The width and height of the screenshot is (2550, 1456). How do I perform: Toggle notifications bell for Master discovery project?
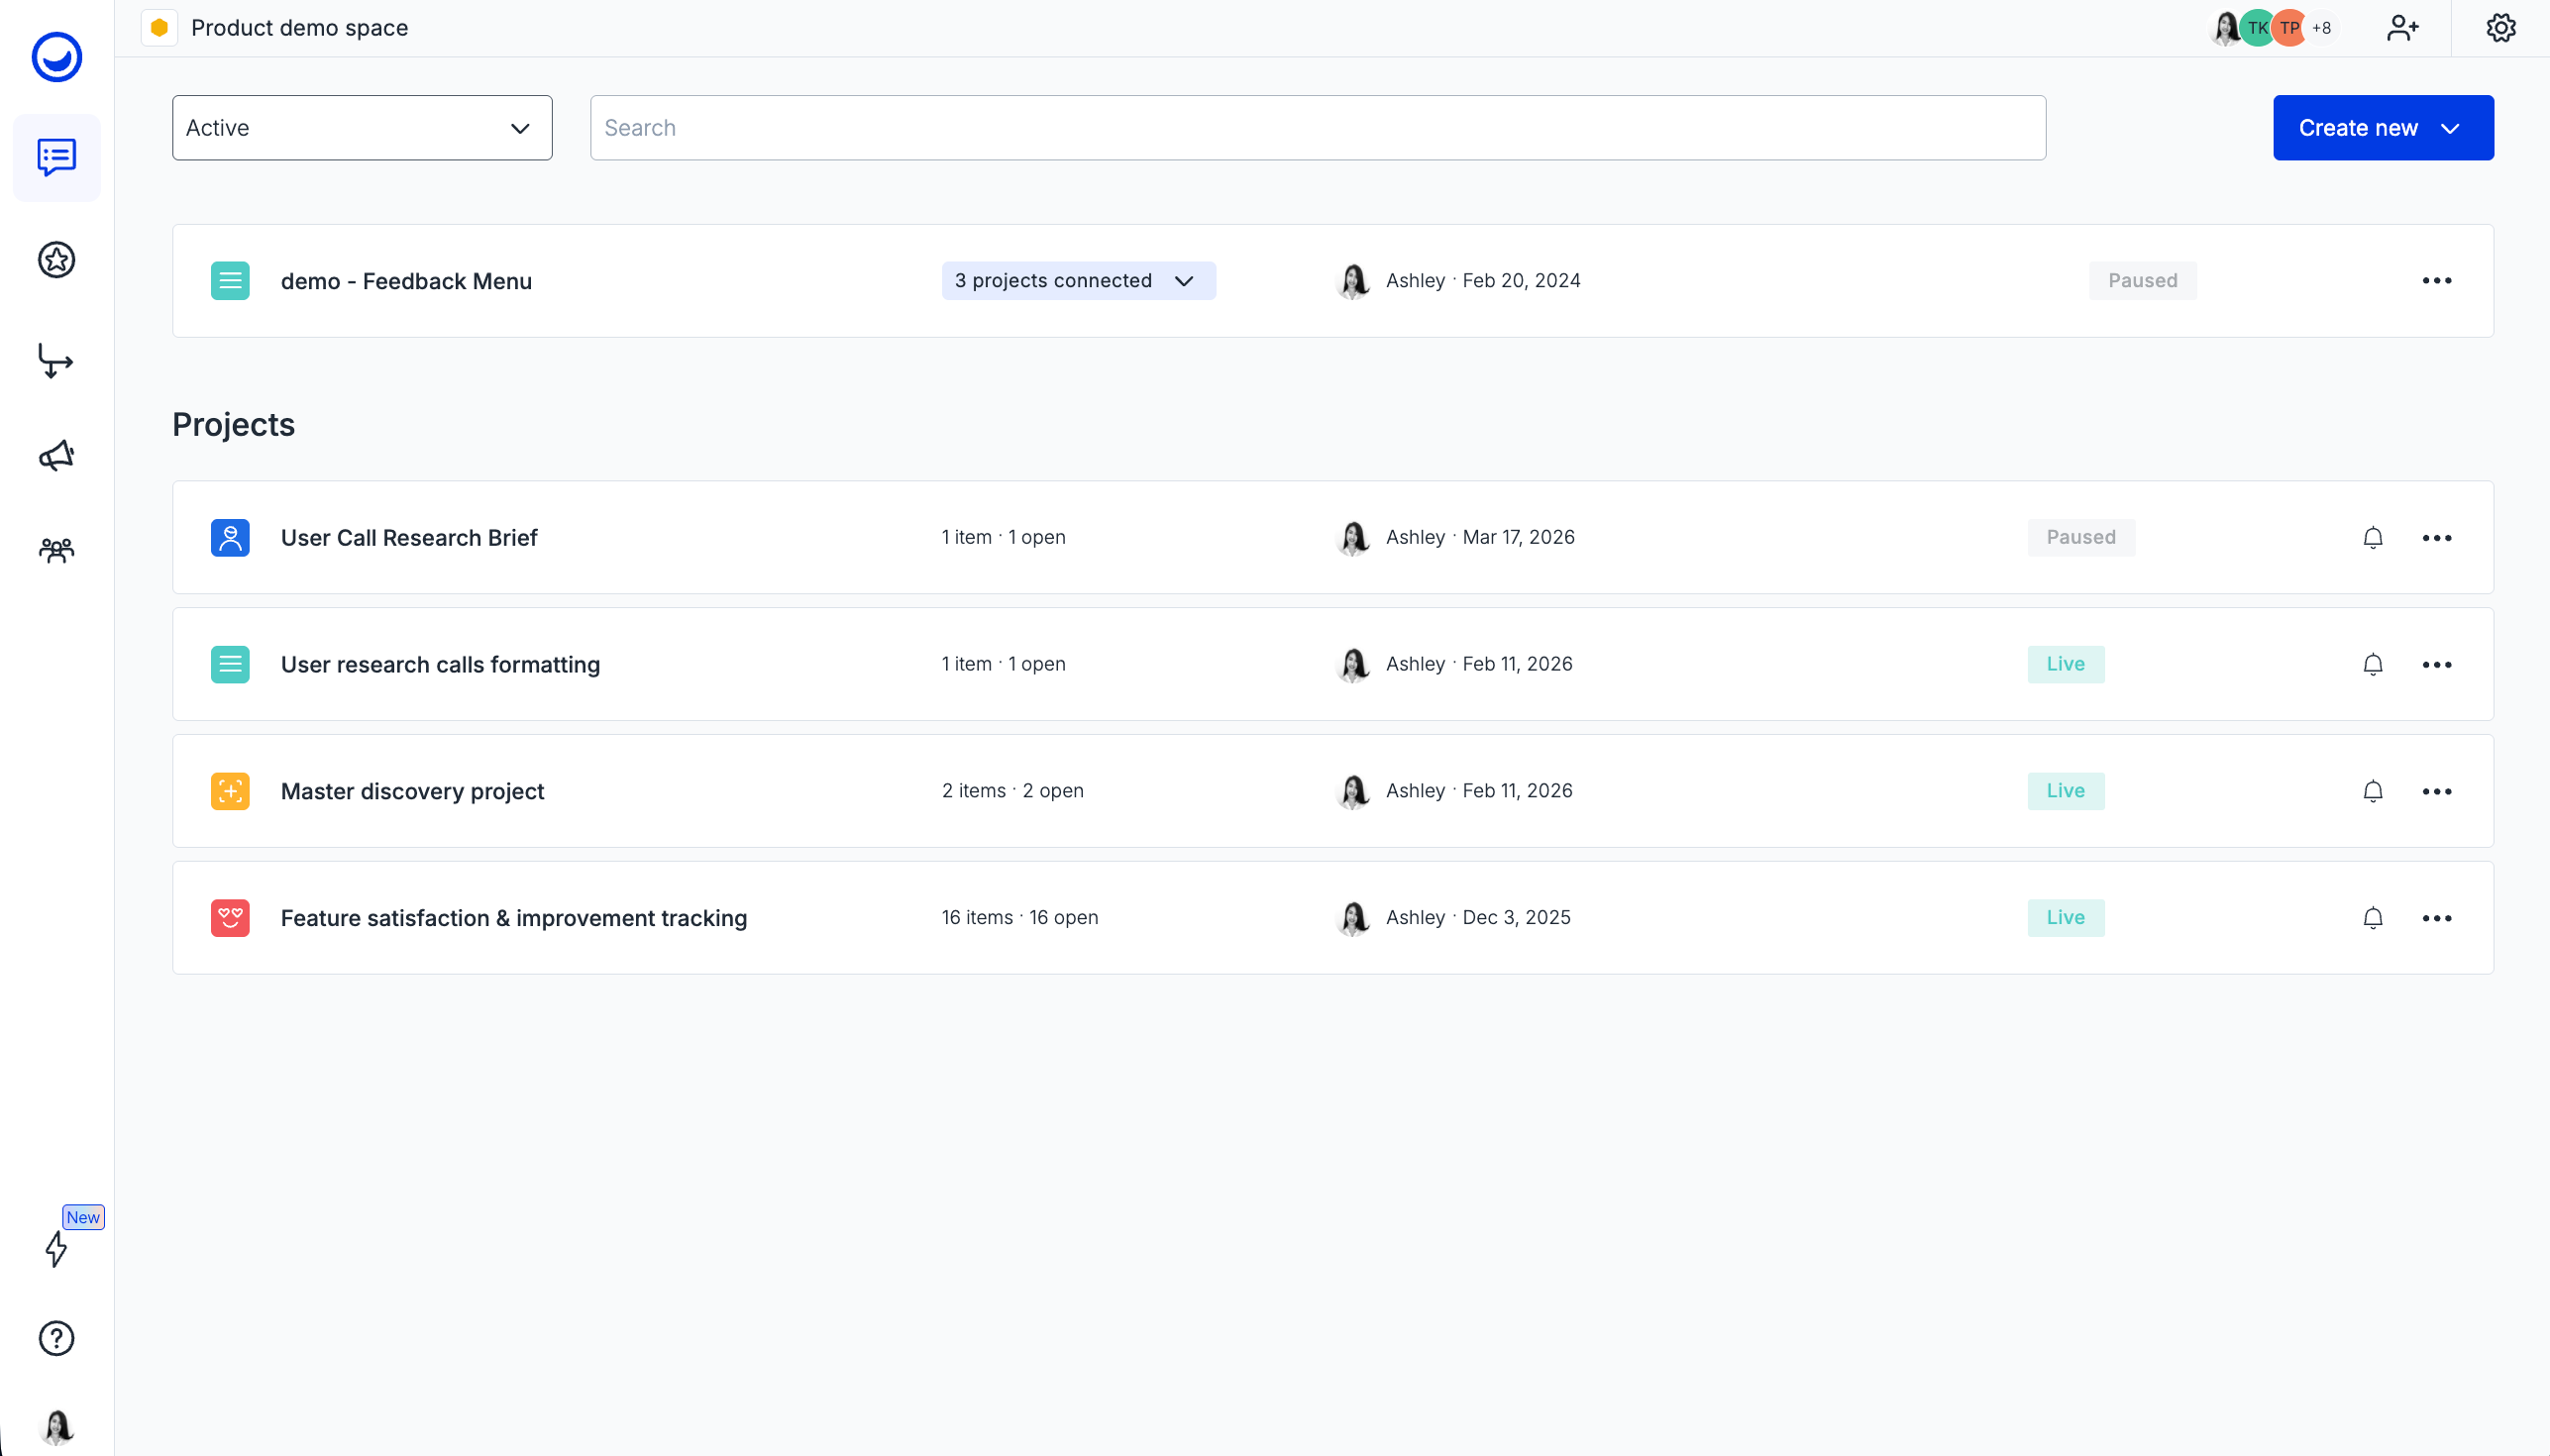2372,791
